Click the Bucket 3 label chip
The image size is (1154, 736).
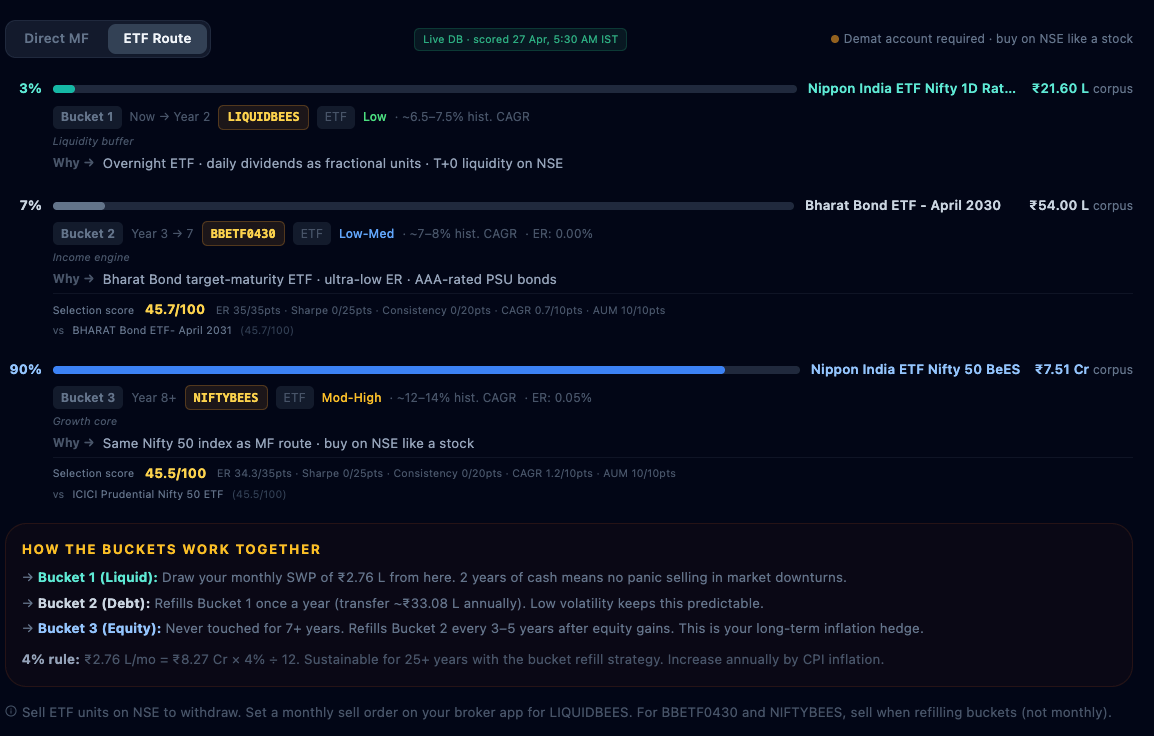88,398
